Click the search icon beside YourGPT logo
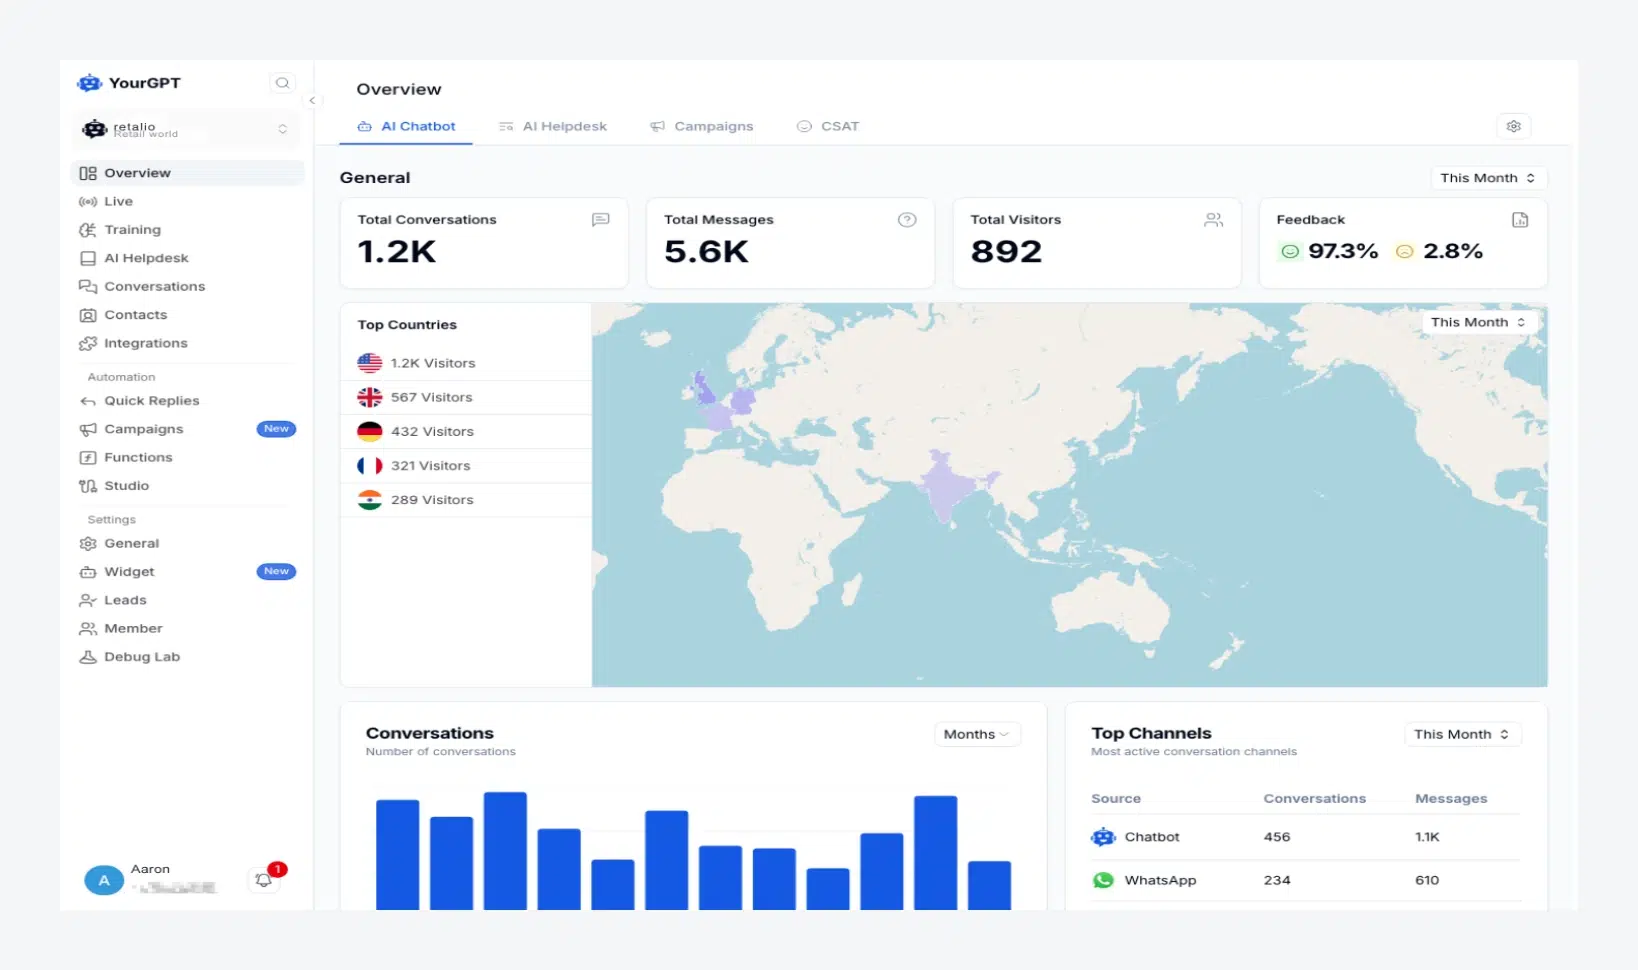The height and width of the screenshot is (970, 1638). pyautogui.click(x=282, y=83)
